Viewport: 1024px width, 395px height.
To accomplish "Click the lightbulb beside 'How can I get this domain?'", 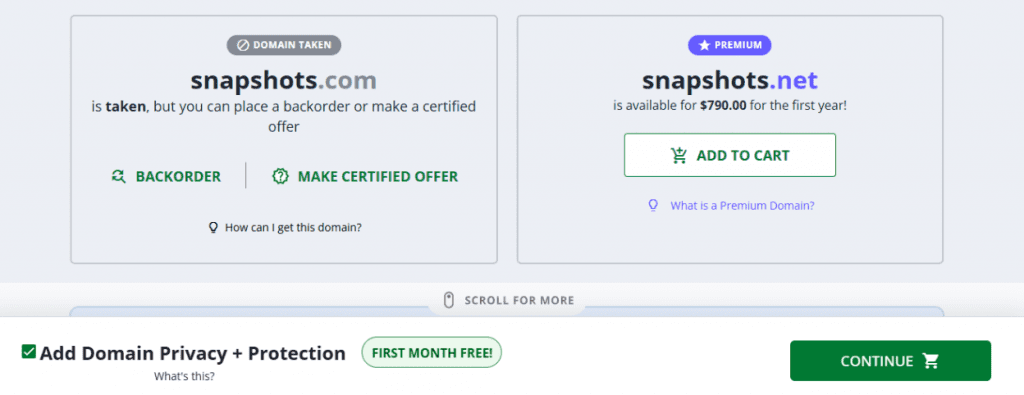I will (x=212, y=227).
